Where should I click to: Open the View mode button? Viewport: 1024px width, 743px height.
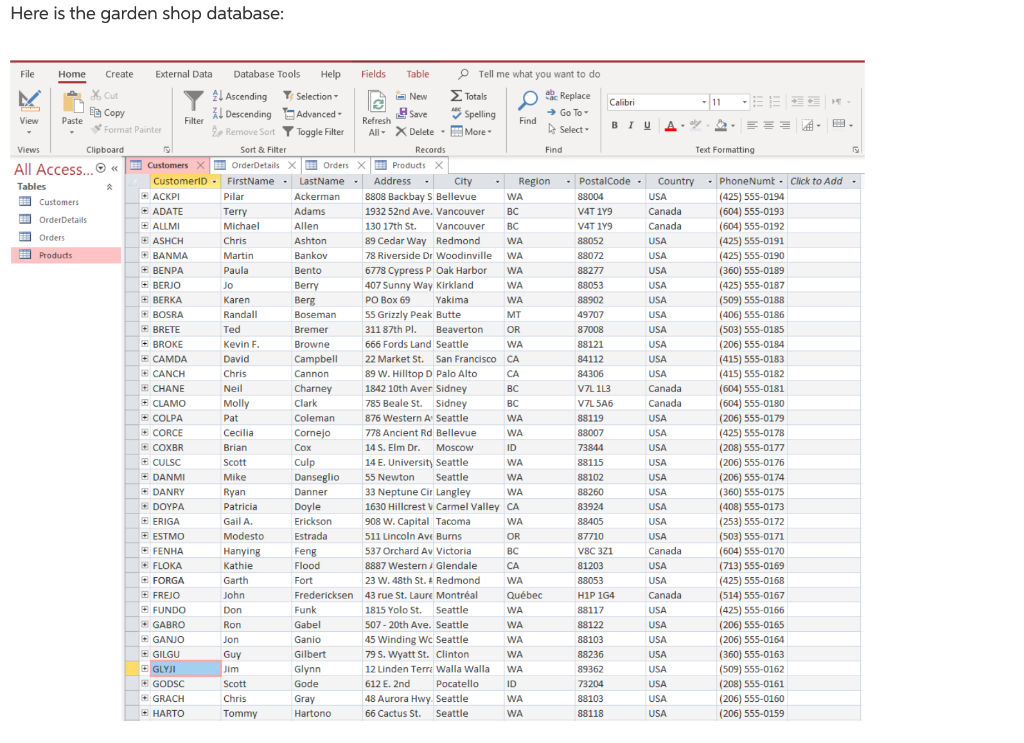[x=29, y=112]
